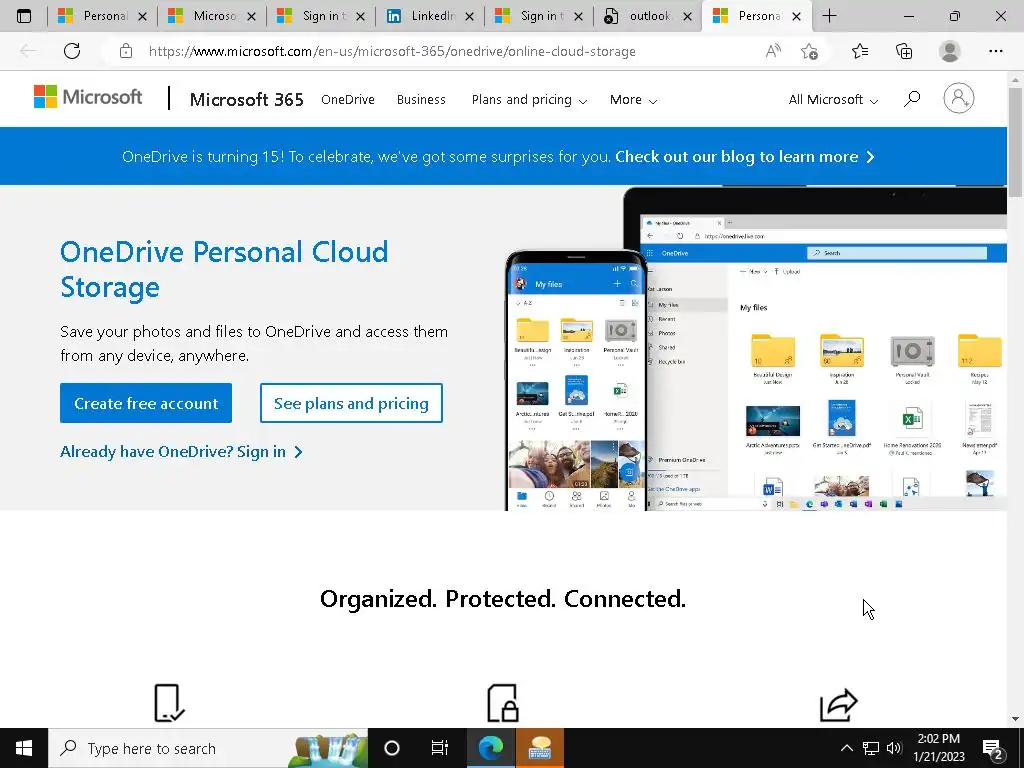The height and width of the screenshot is (768, 1024).
Task: Click the site info lock icon
Action: [126, 51]
